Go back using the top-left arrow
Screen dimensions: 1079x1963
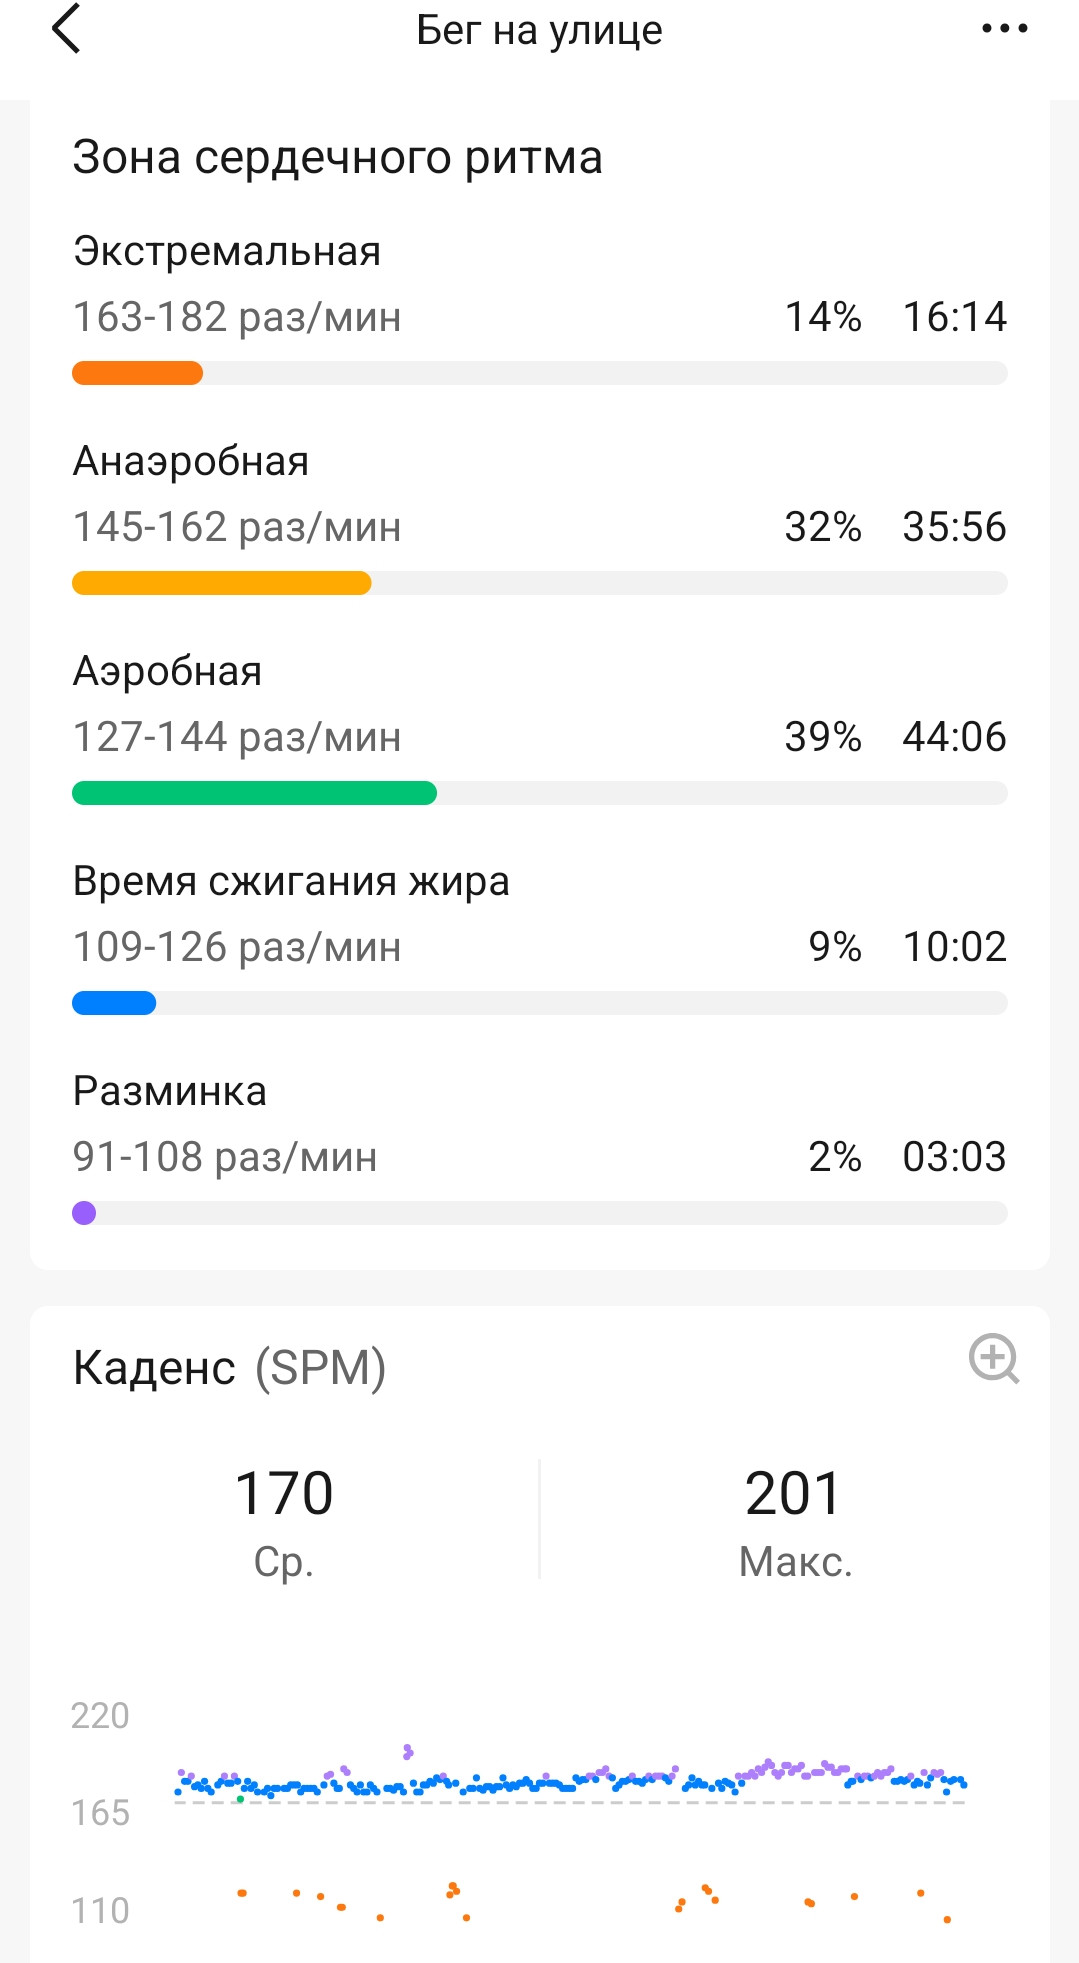(66, 28)
